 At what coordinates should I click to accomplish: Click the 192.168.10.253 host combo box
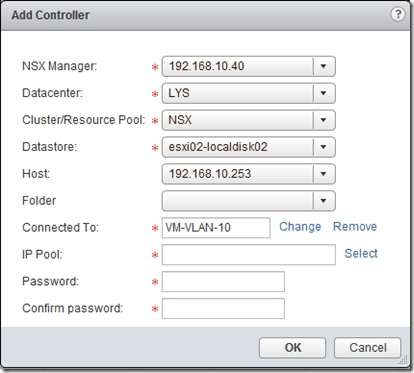click(x=248, y=174)
